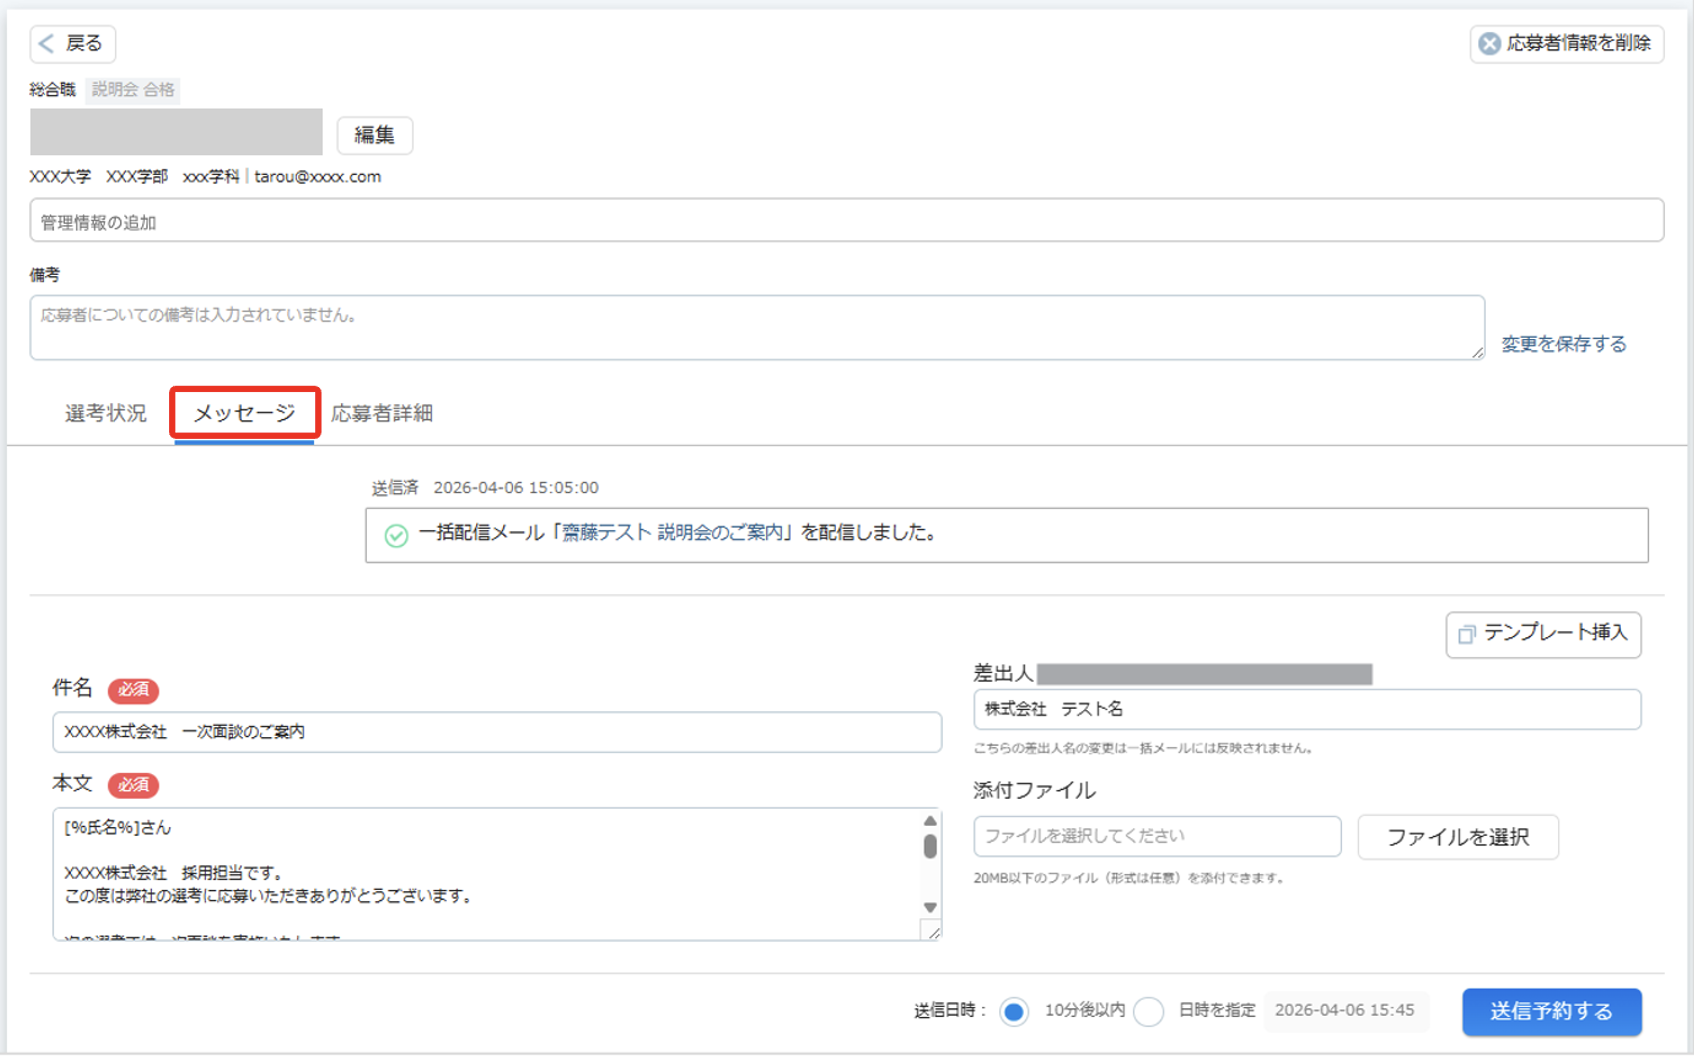
Task: Click the back chevron icon beside 戻る
Action: tap(46, 43)
